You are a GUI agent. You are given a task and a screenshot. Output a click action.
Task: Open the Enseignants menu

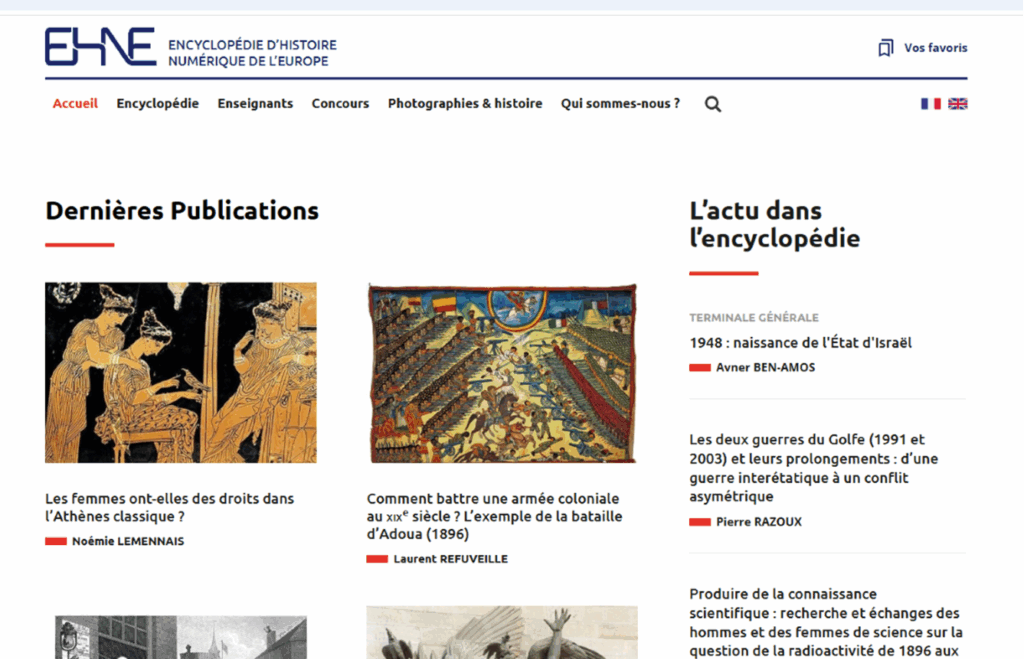coord(255,103)
